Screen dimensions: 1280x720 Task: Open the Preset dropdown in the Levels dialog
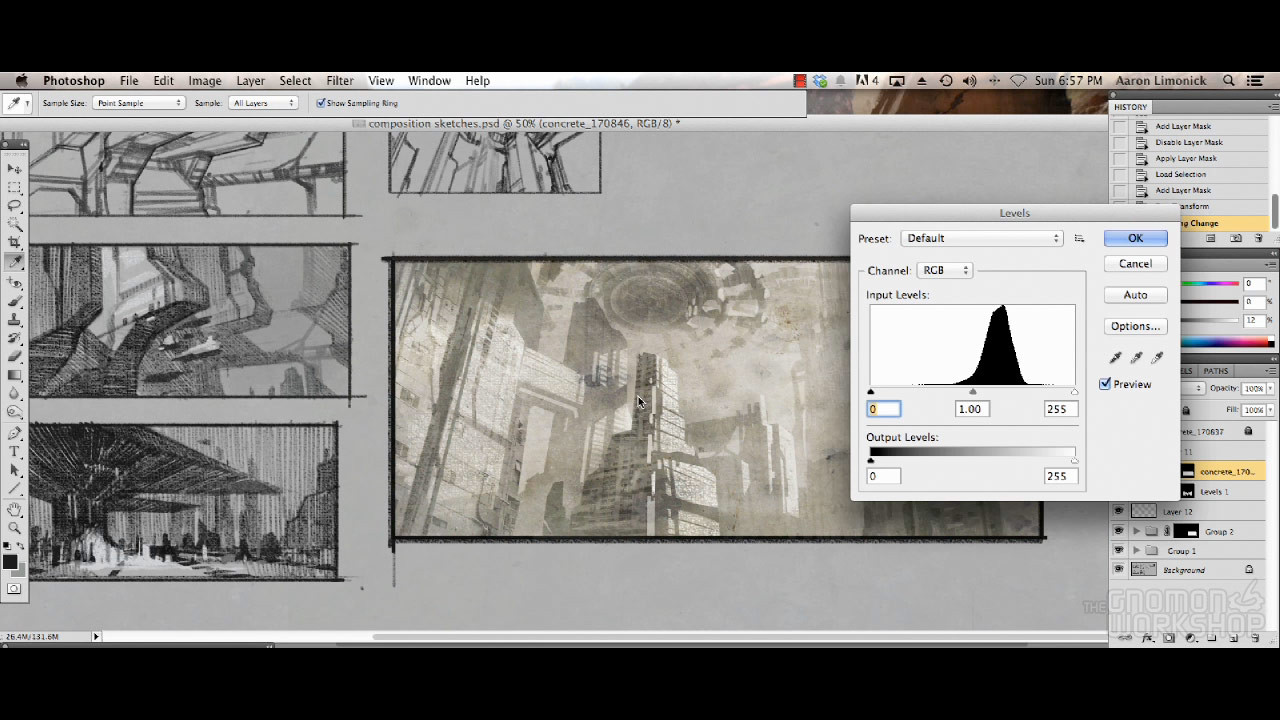[x=980, y=238]
